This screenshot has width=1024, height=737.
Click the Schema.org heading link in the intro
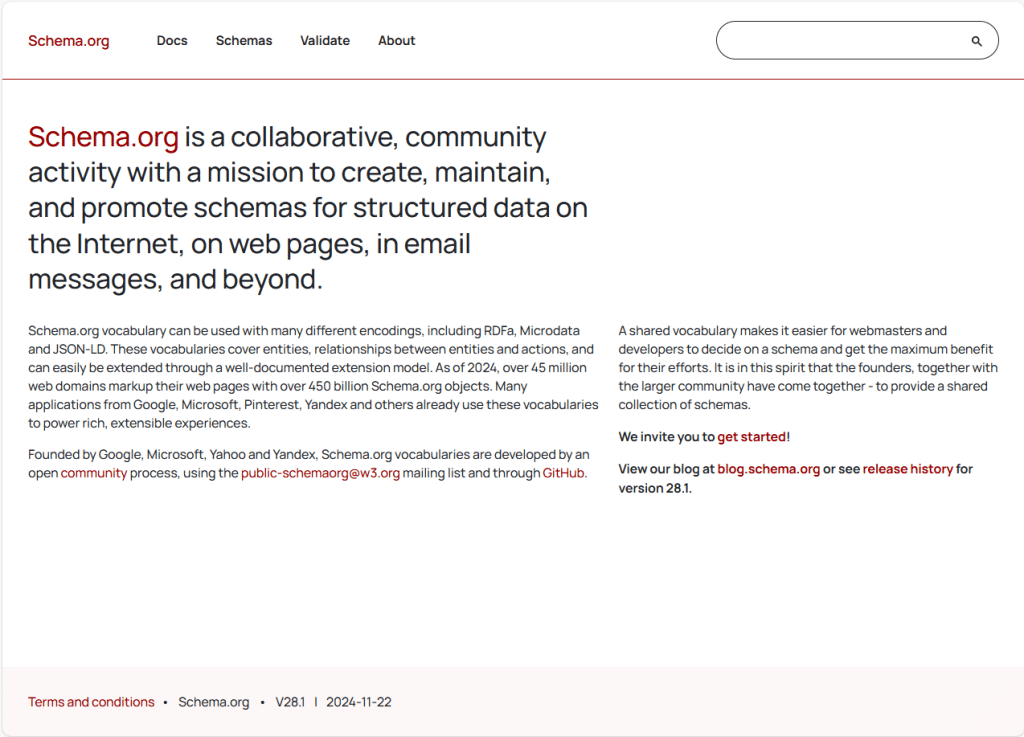tap(103, 137)
